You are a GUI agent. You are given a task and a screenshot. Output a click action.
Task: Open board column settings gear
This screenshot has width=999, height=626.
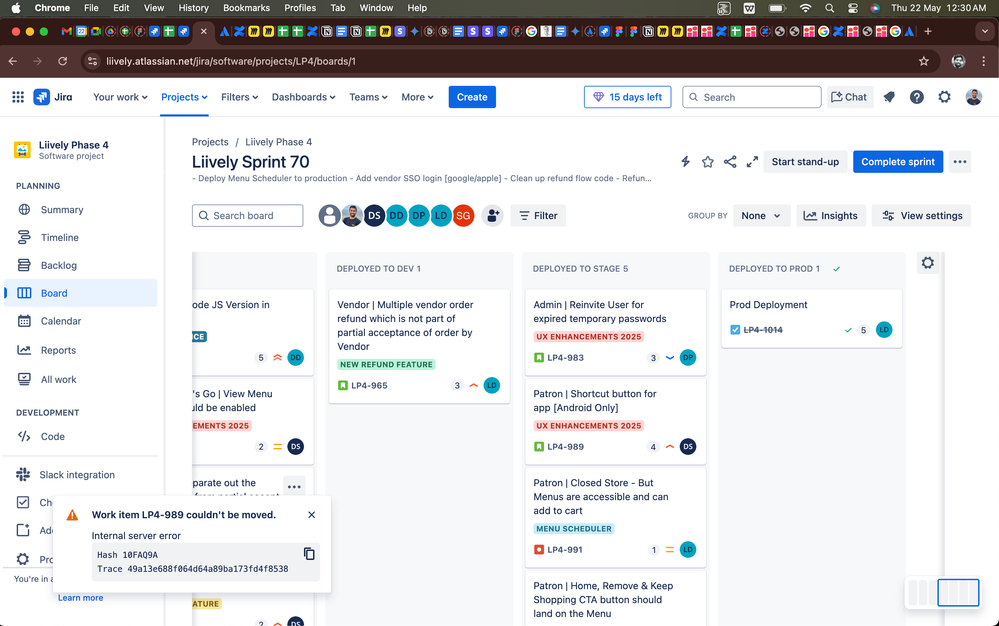928,262
